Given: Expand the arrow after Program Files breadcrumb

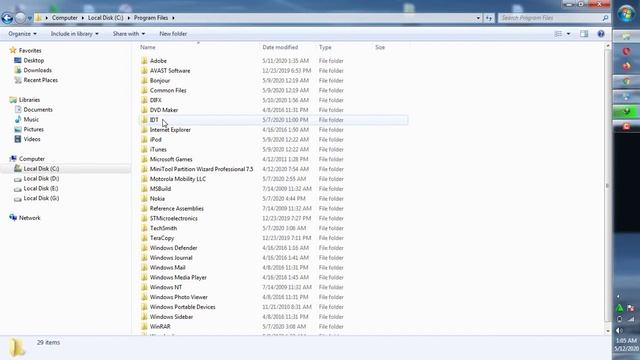Looking at the screenshot, I should click(173, 18).
